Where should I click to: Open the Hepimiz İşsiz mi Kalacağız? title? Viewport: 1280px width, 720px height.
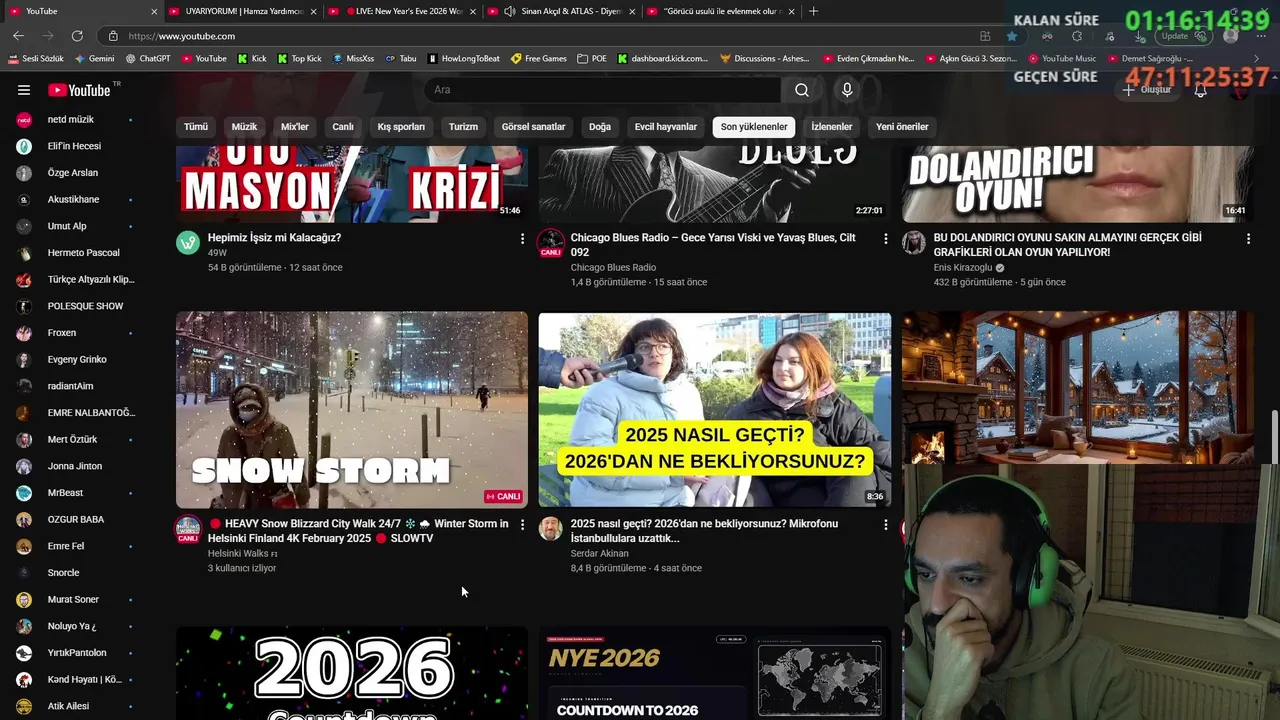[274, 238]
